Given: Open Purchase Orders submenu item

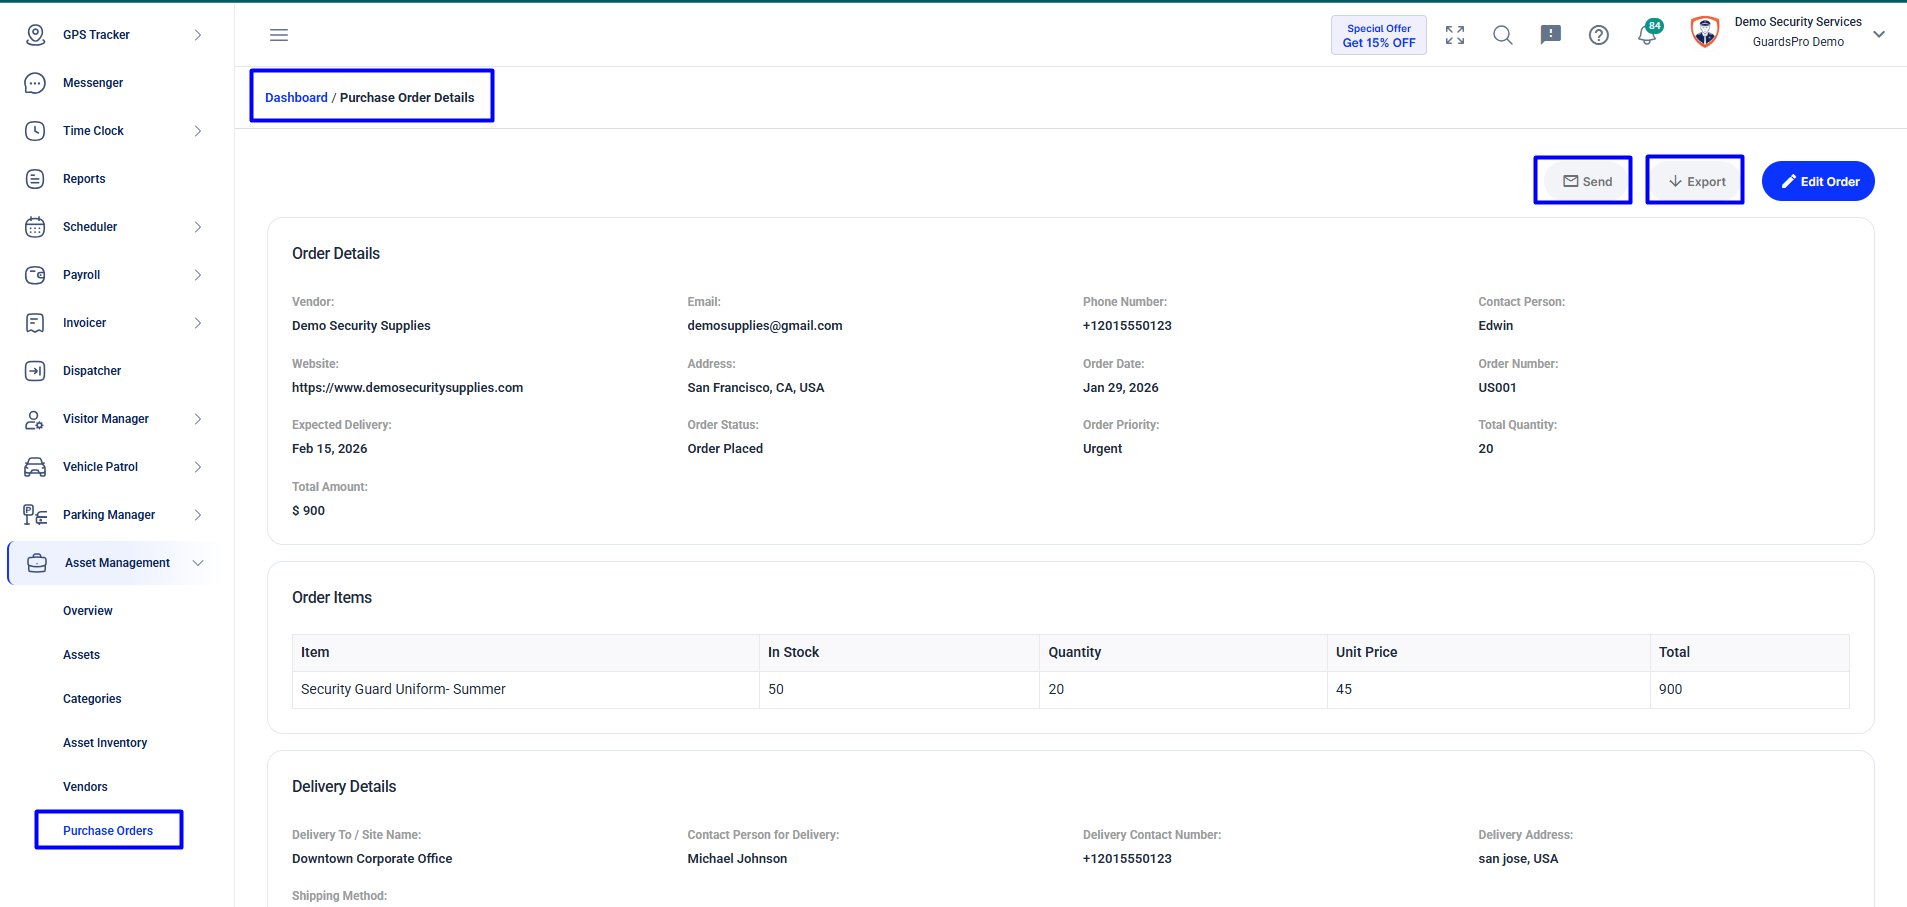Looking at the screenshot, I should click(x=108, y=831).
